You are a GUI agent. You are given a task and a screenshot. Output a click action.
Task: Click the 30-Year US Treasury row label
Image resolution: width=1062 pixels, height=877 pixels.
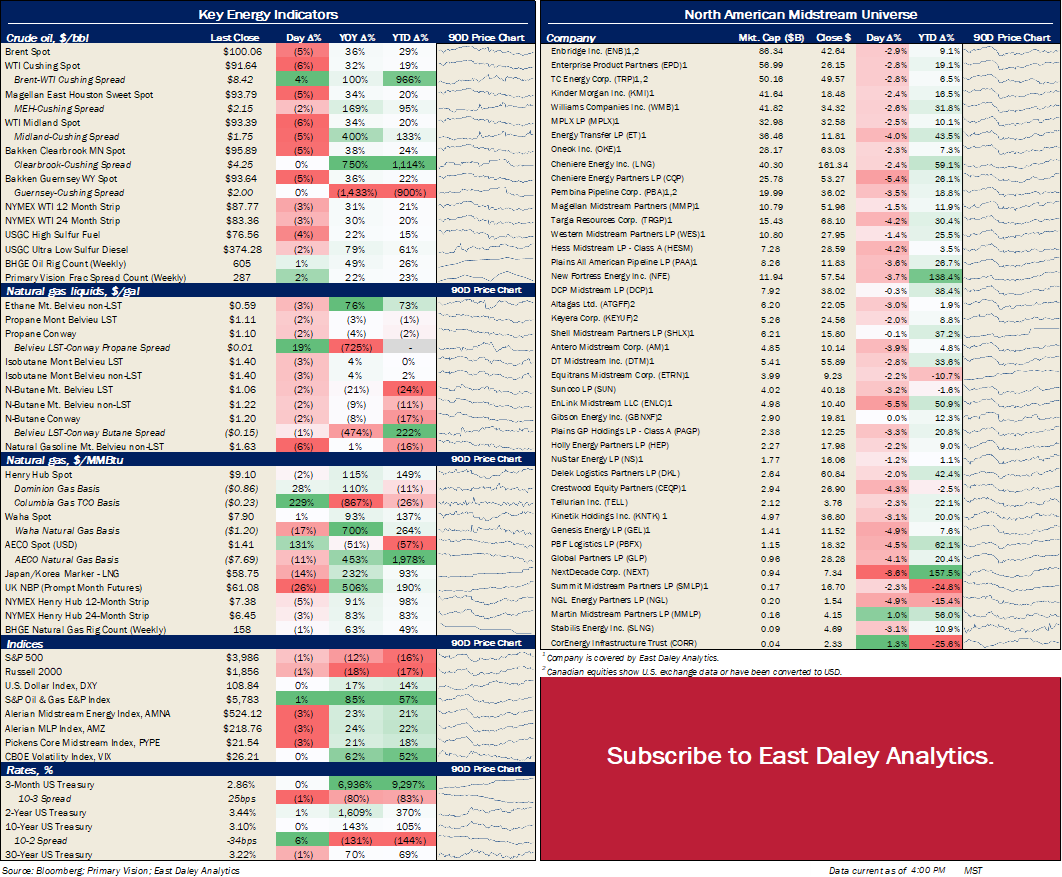pos(49,855)
